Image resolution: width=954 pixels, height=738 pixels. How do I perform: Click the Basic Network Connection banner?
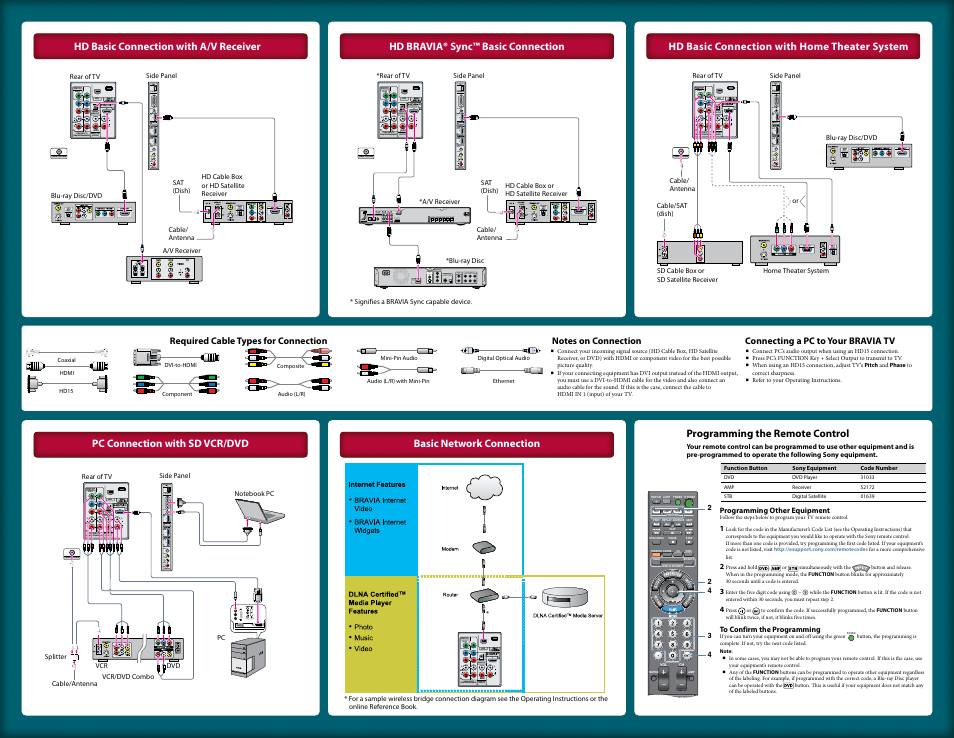(476, 444)
